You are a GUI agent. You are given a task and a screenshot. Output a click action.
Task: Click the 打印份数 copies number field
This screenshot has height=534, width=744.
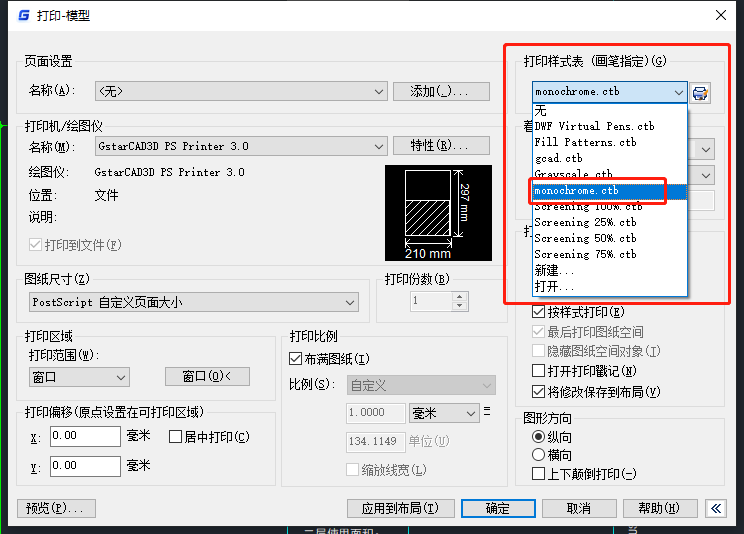point(431,301)
